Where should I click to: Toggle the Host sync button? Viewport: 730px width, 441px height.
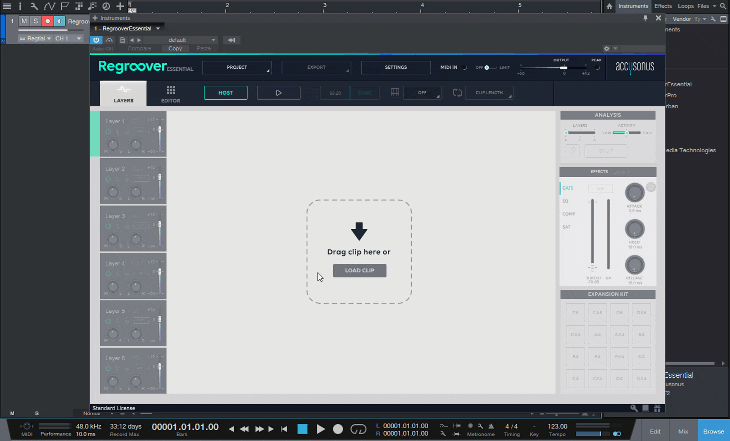[x=226, y=93]
